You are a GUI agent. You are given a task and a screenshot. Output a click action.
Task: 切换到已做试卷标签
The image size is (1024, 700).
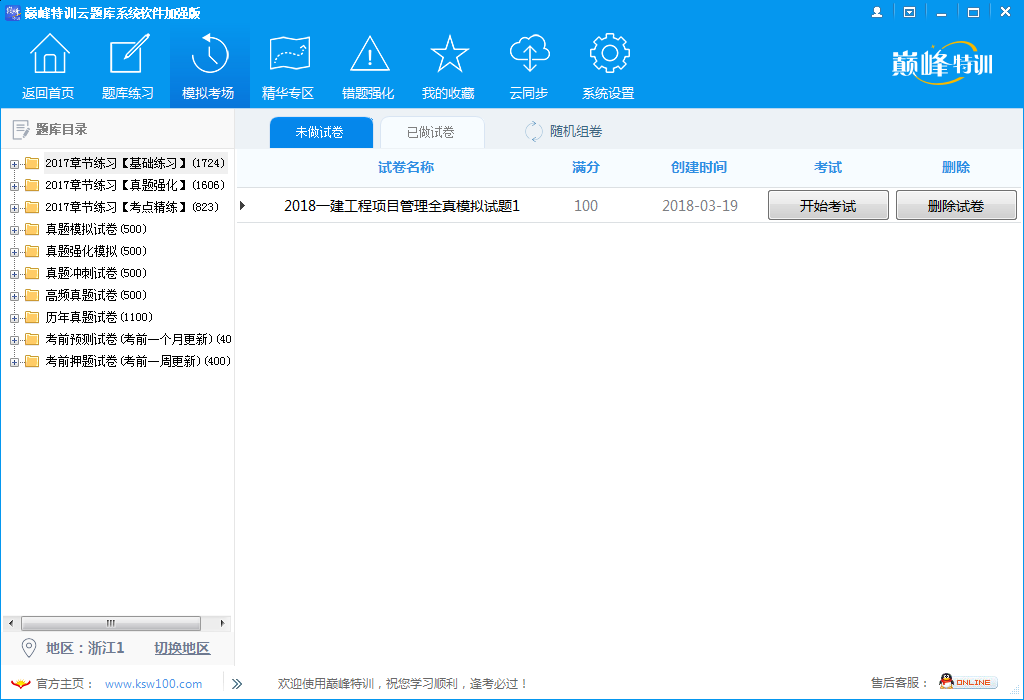432,131
